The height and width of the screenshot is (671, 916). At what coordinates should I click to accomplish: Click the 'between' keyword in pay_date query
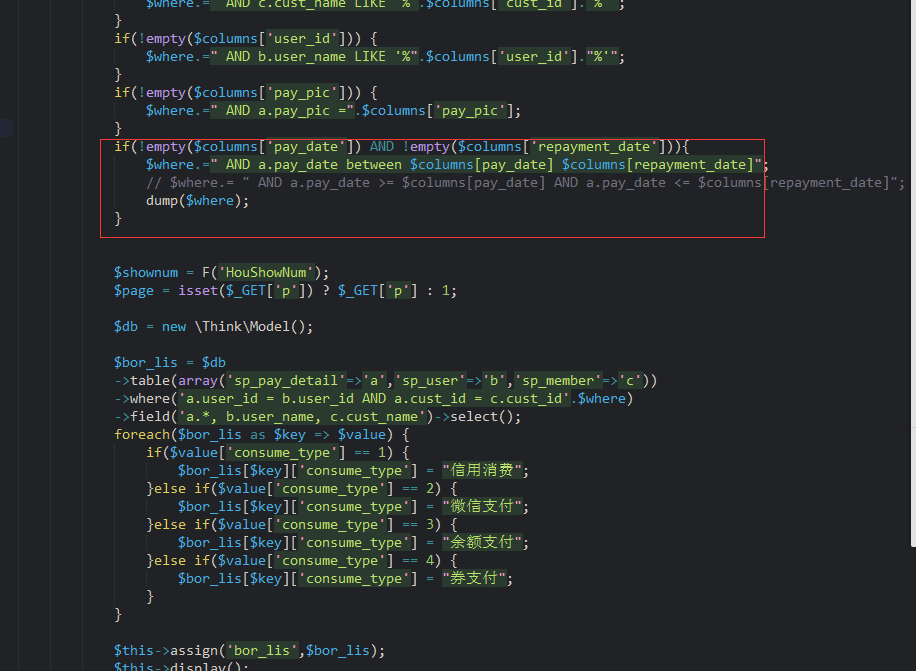(373, 164)
